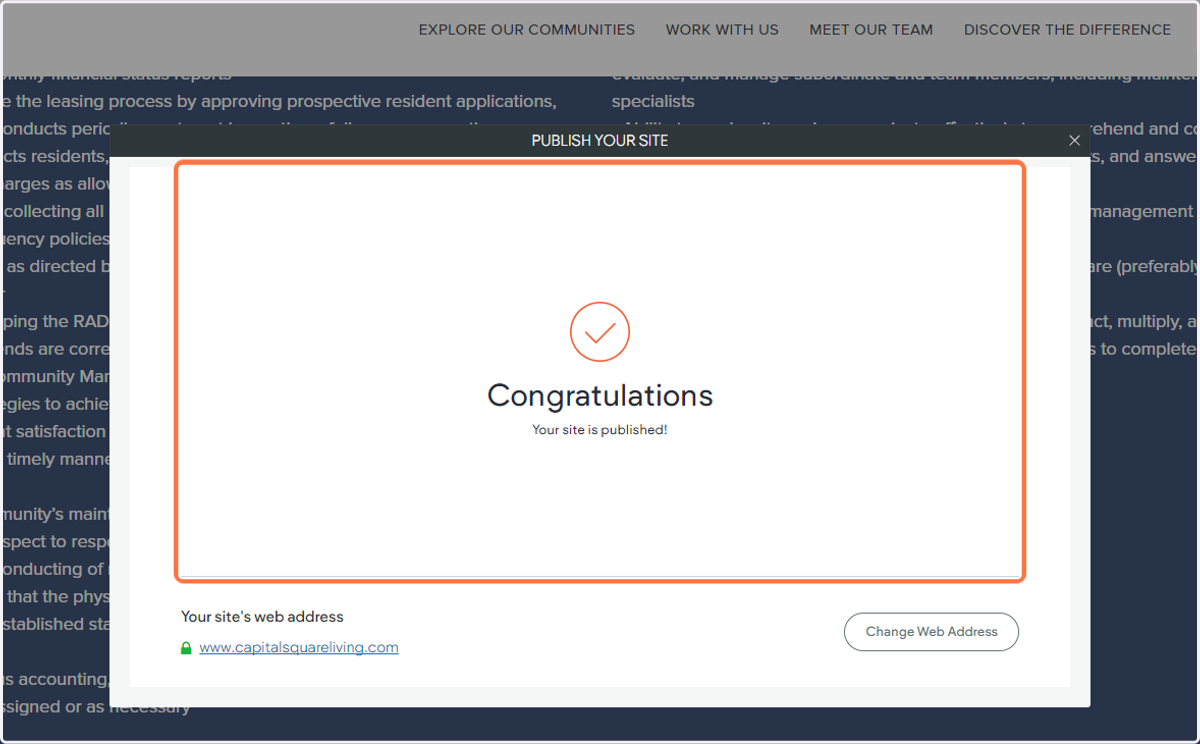Click the Change Web Address button

pyautogui.click(x=931, y=632)
